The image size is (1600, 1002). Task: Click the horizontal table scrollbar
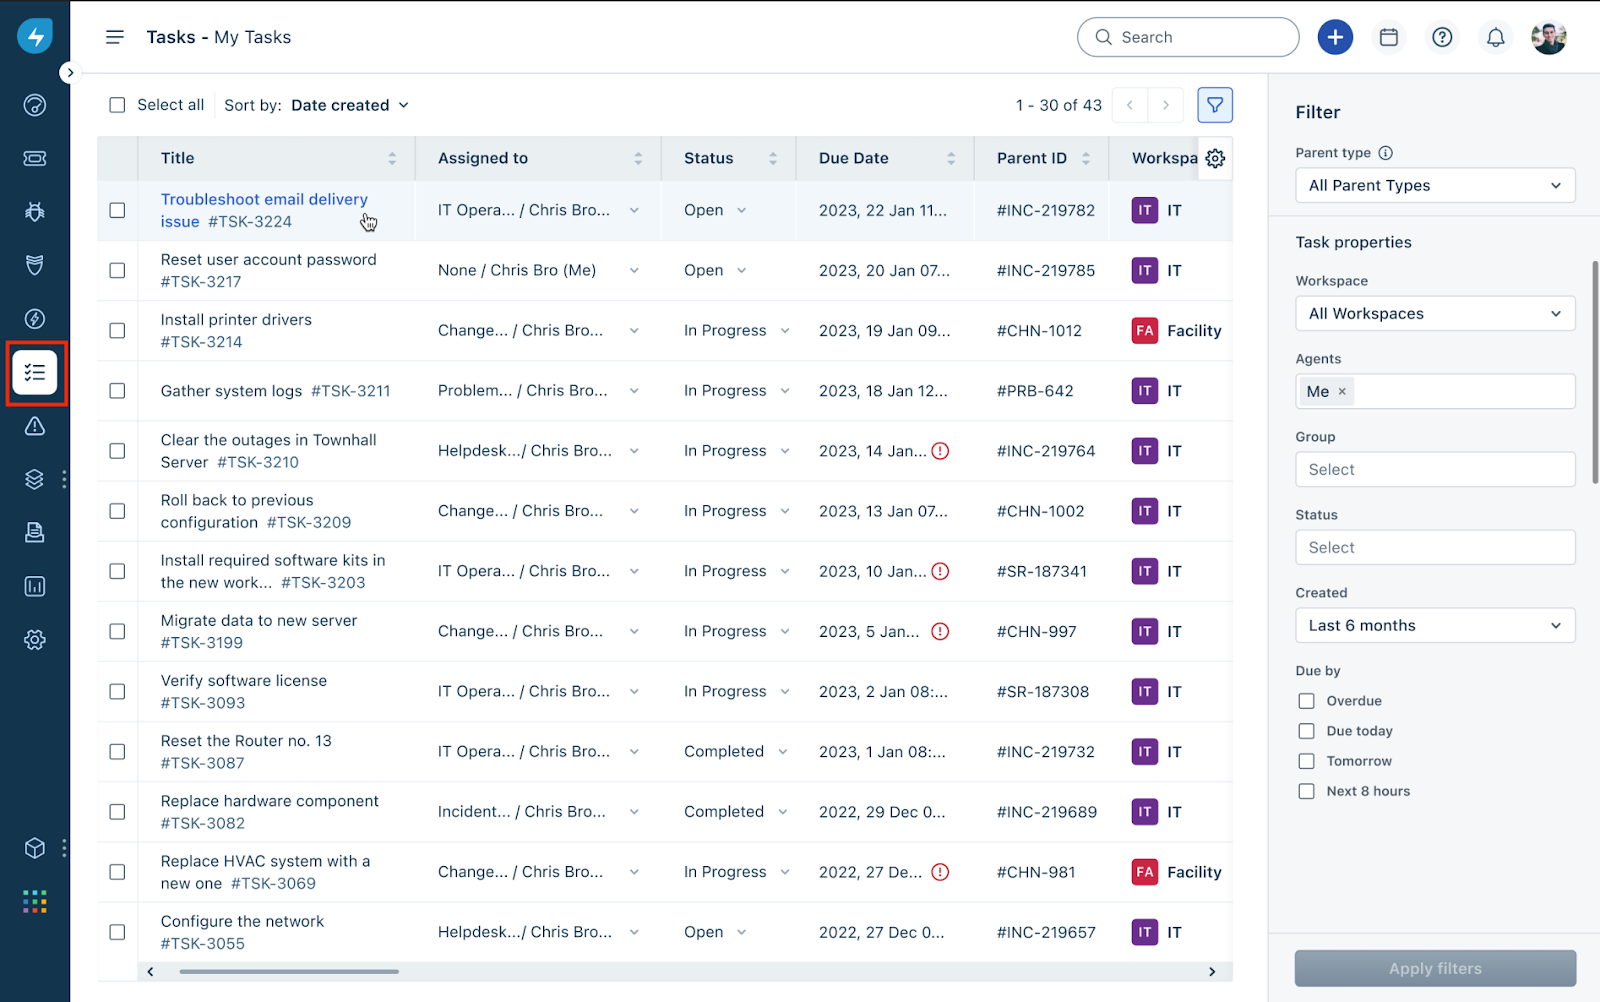click(x=289, y=971)
